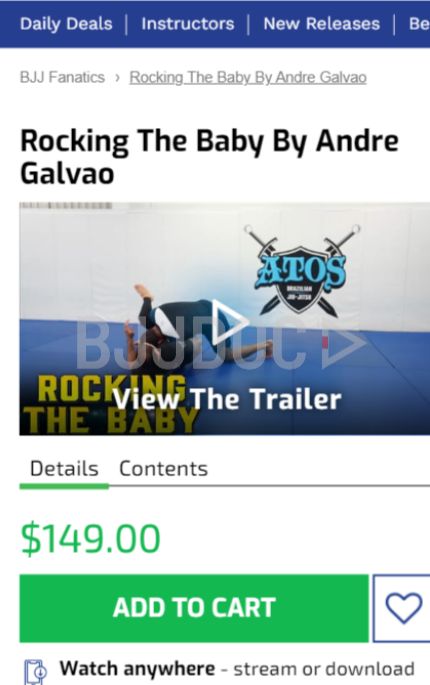Click the Watch anywhere device icon
Screen dimensions: 430x685
[x=35, y=671]
